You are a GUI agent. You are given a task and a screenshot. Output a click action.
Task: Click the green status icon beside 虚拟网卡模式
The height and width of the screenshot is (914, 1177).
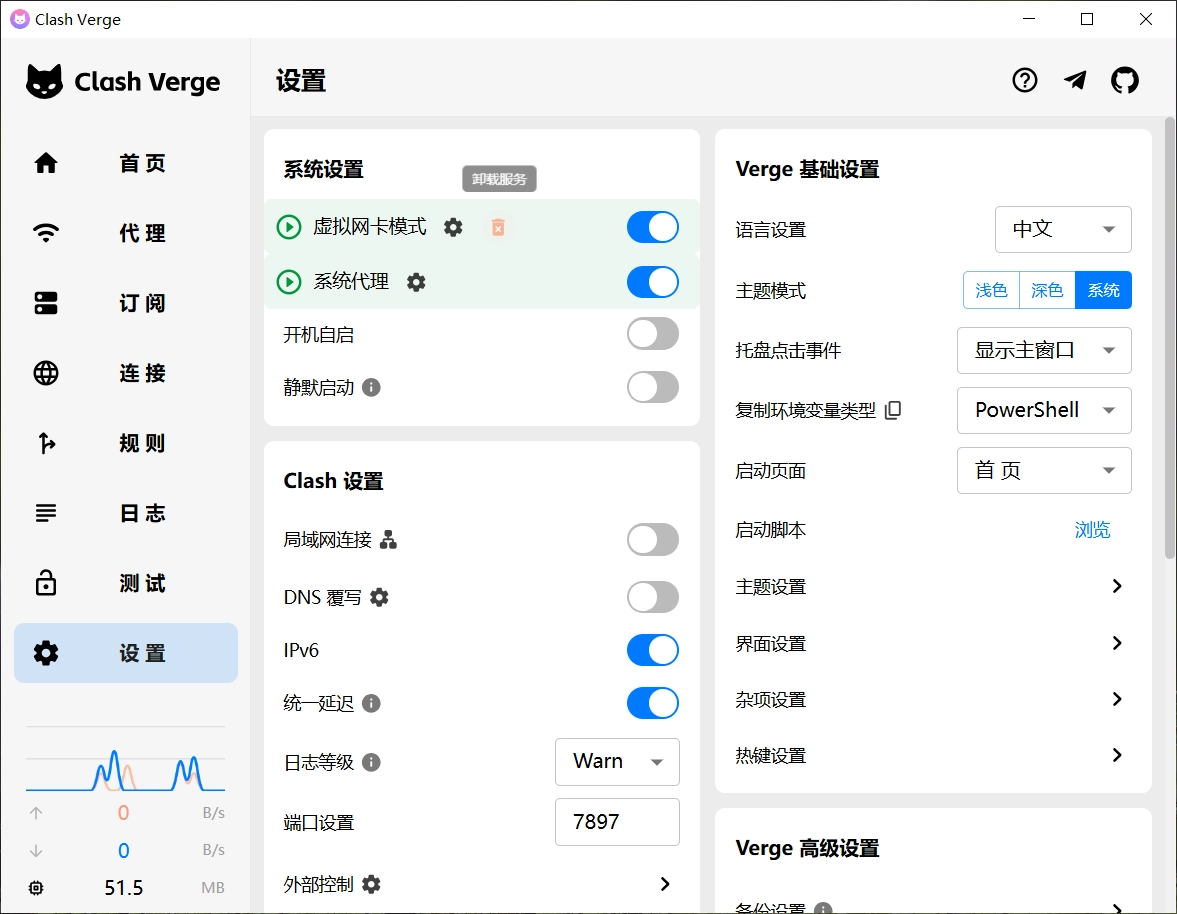289,227
